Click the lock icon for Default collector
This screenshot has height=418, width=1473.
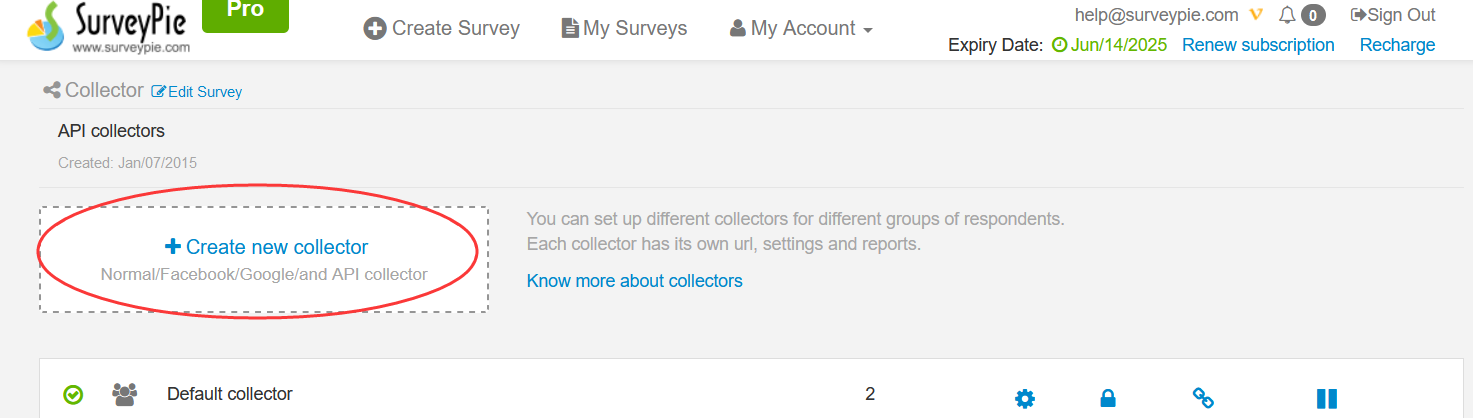tap(1108, 399)
